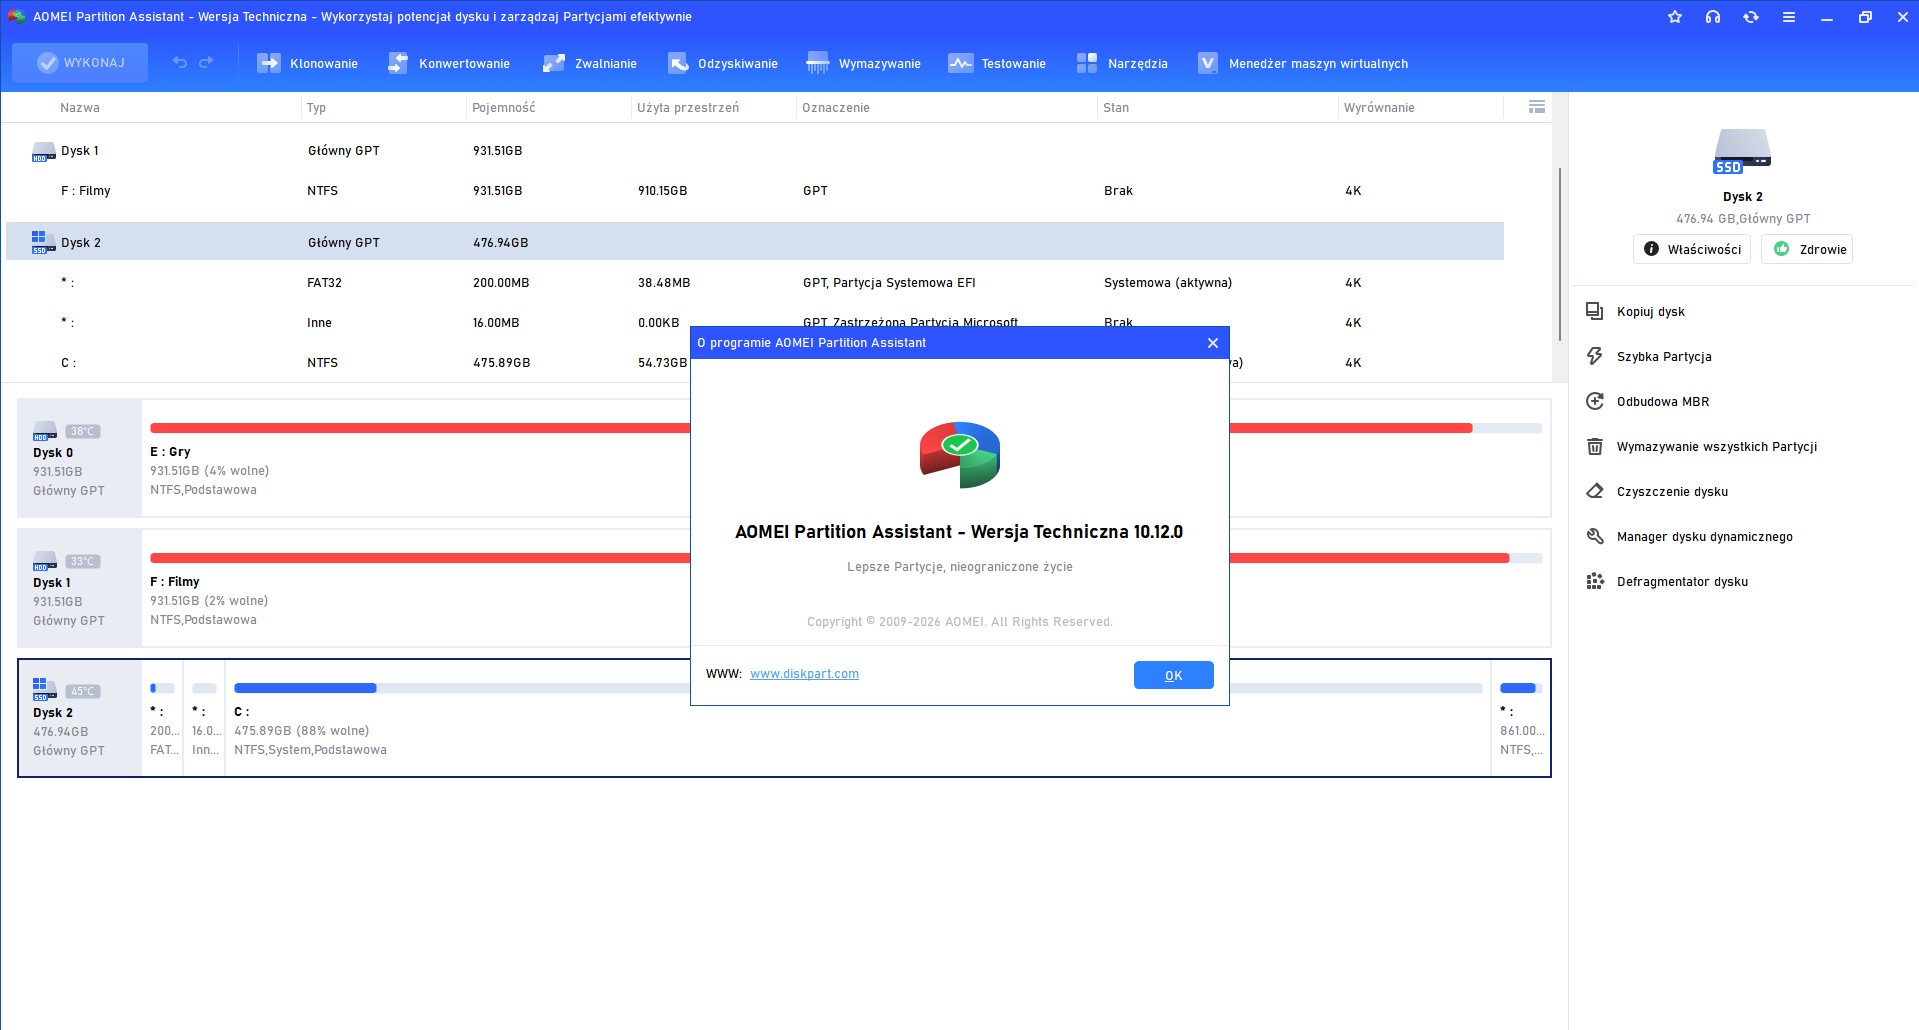Open column settings icon in table header
Viewport: 1919px width, 1030px height.
click(1537, 107)
